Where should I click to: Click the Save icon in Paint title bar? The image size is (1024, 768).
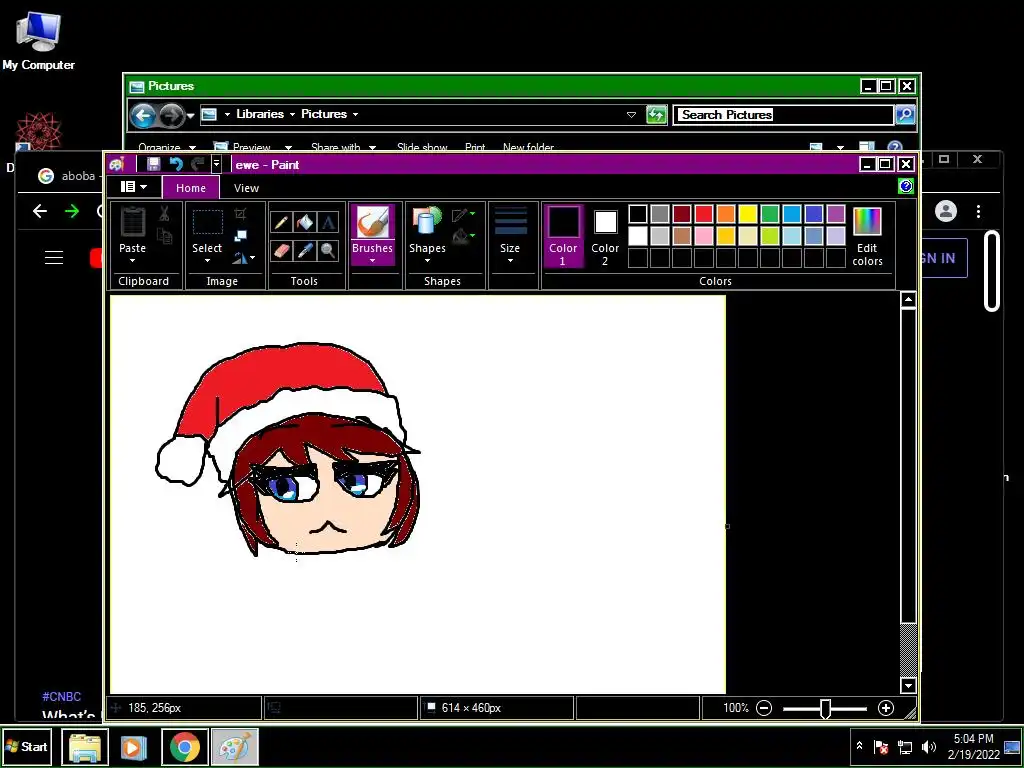153,164
